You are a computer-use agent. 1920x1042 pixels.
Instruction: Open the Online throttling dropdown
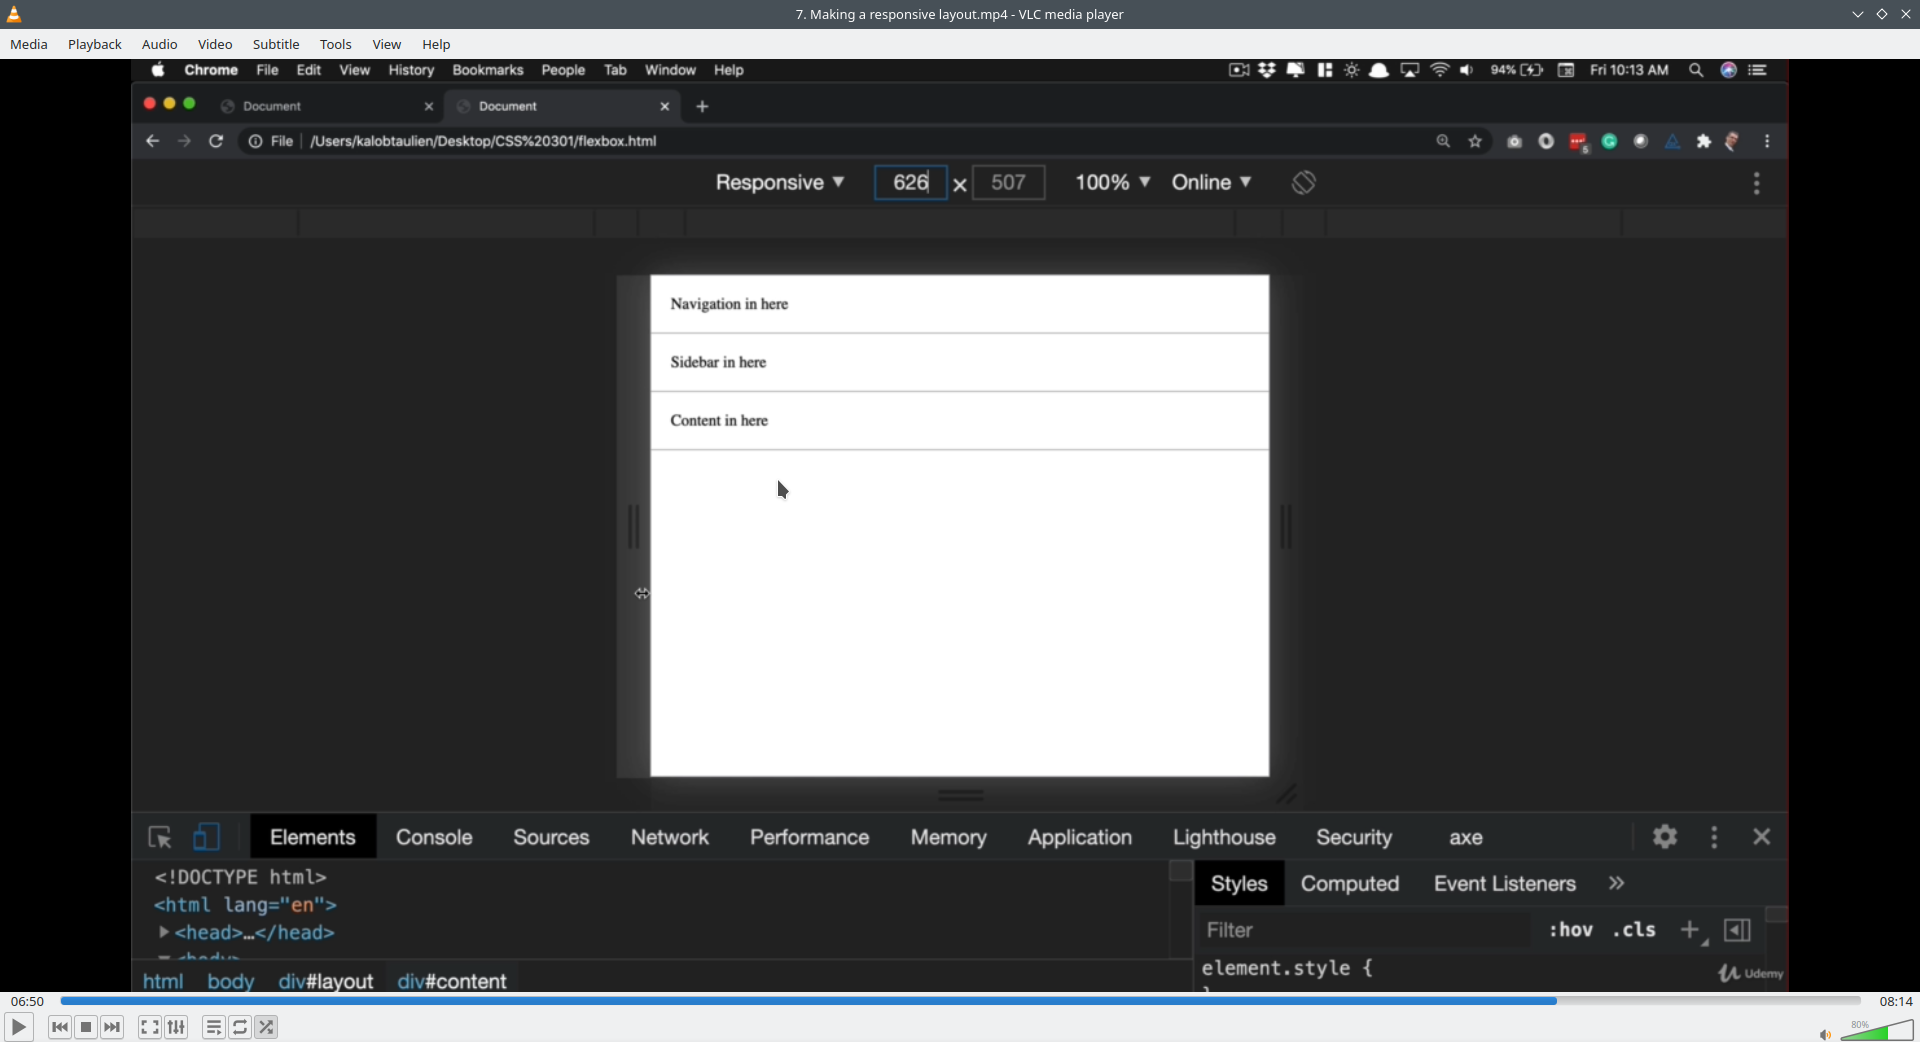point(1212,182)
